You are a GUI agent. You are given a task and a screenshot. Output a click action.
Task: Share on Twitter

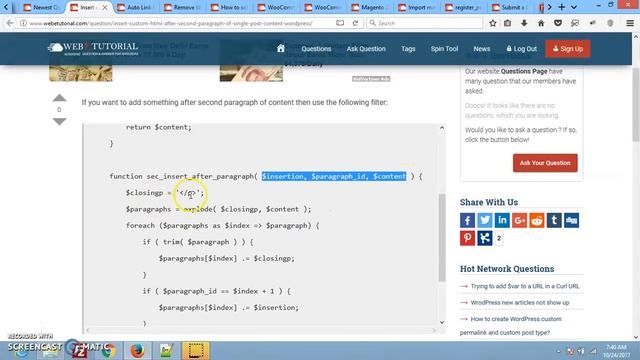[485, 220]
